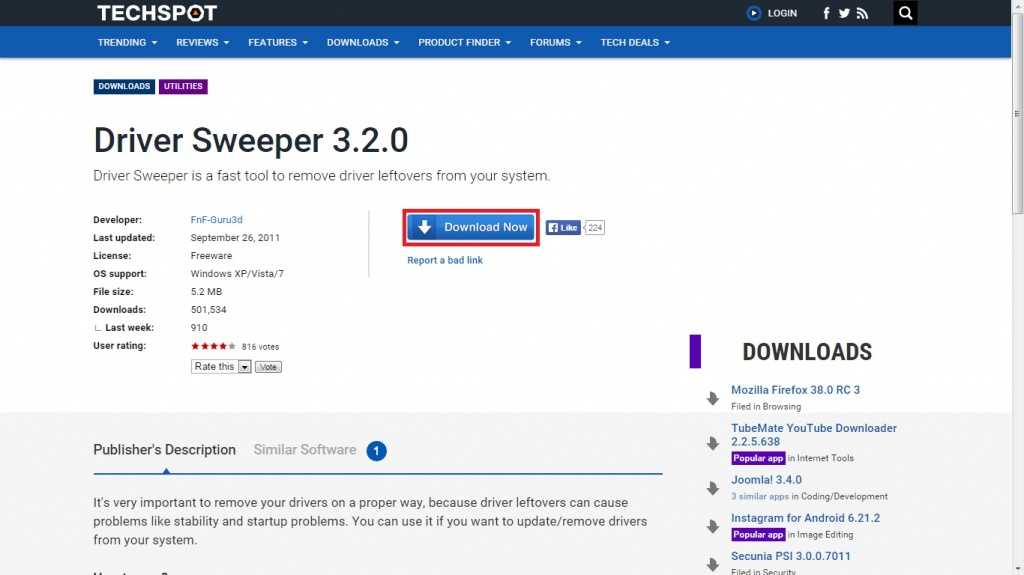
Task: Click the 'Report a bad link' link
Action: [444, 260]
